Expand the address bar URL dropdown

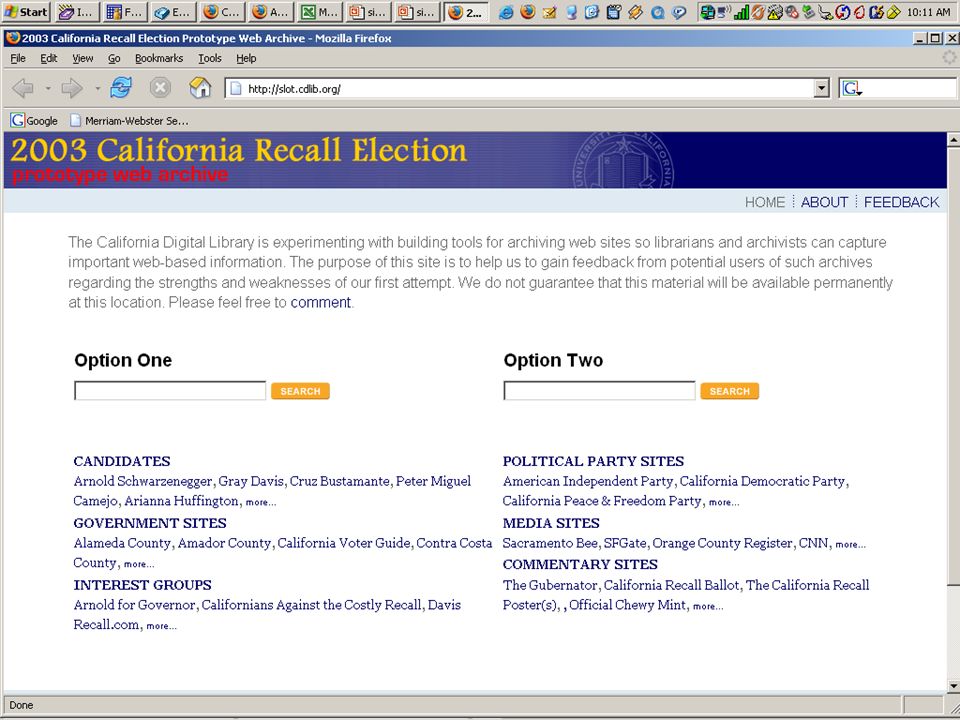click(822, 89)
